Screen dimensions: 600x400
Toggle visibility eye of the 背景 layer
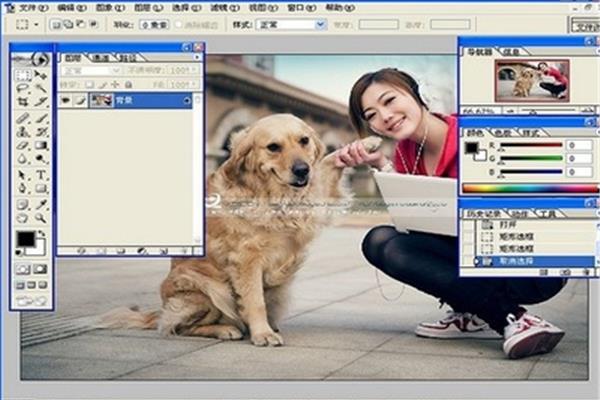pyautogui.click(x=65, y=101)
